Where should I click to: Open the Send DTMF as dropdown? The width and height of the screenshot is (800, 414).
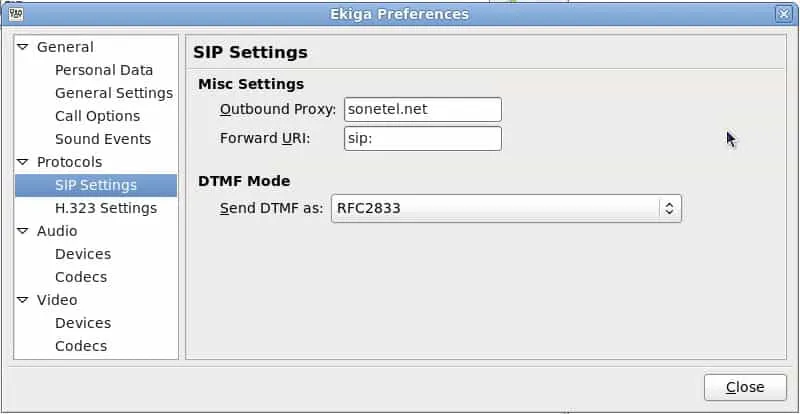(506, 208)
